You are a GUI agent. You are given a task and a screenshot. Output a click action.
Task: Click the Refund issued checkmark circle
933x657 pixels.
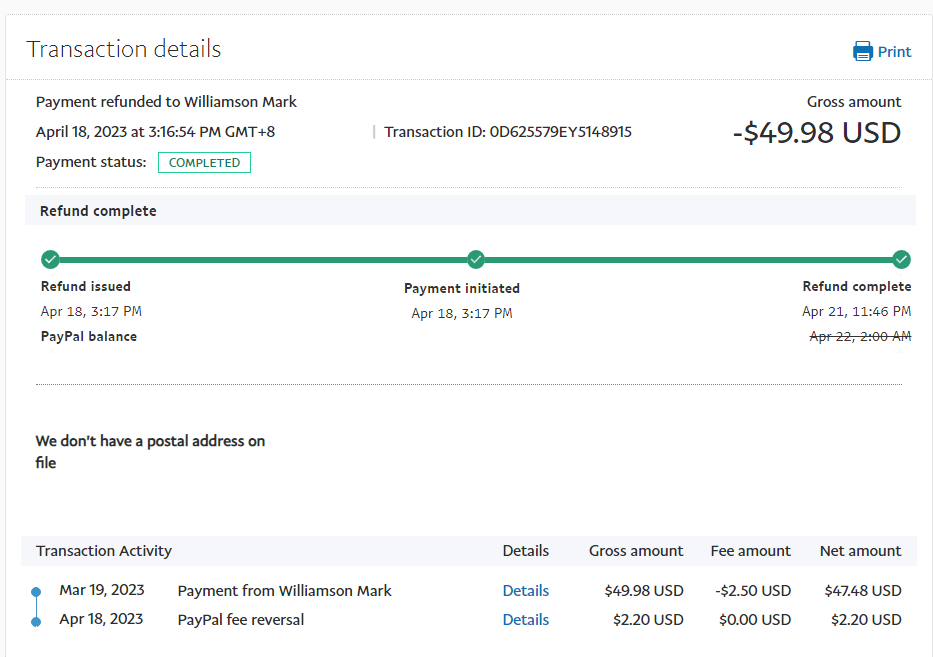50,260
